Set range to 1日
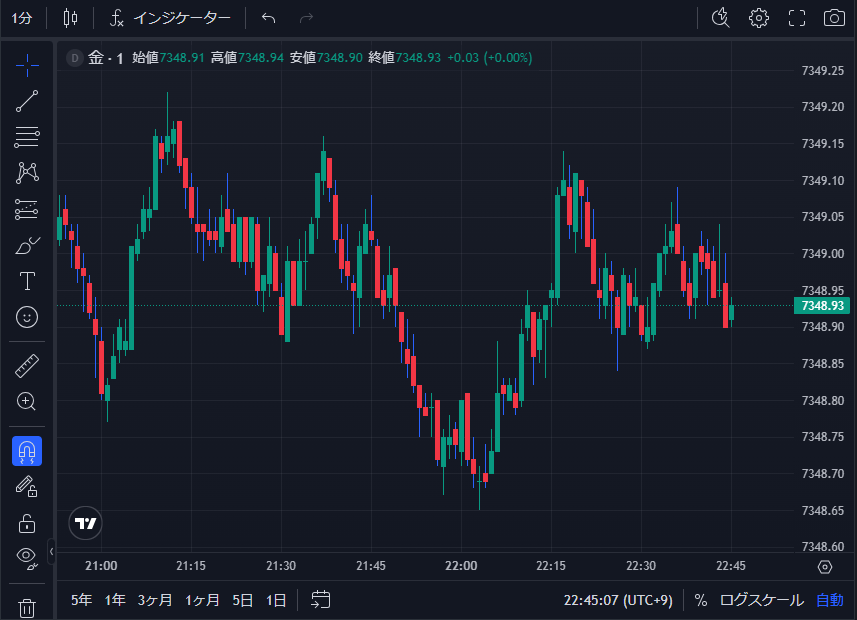This screenshot has width=857, height=620. tap(276, 600)
